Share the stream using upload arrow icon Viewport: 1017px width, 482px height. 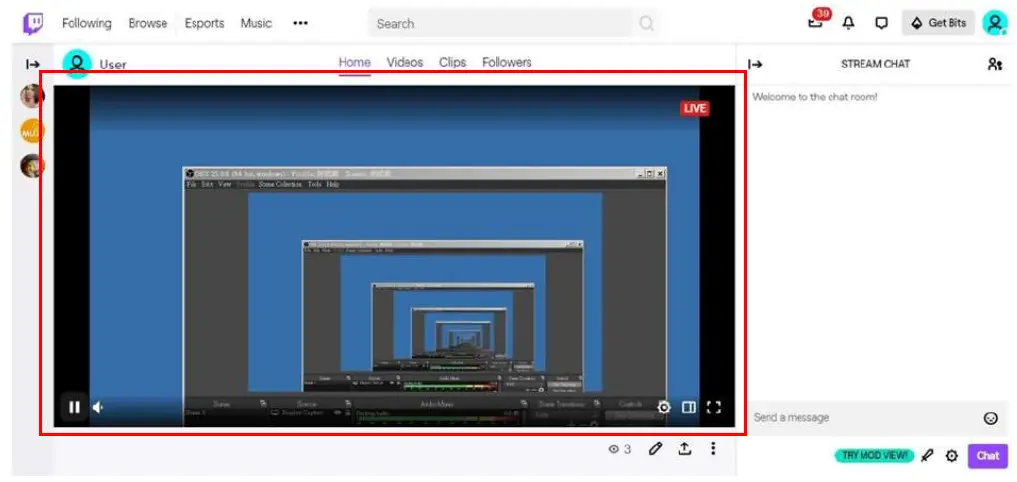click(x=685, y=448)
